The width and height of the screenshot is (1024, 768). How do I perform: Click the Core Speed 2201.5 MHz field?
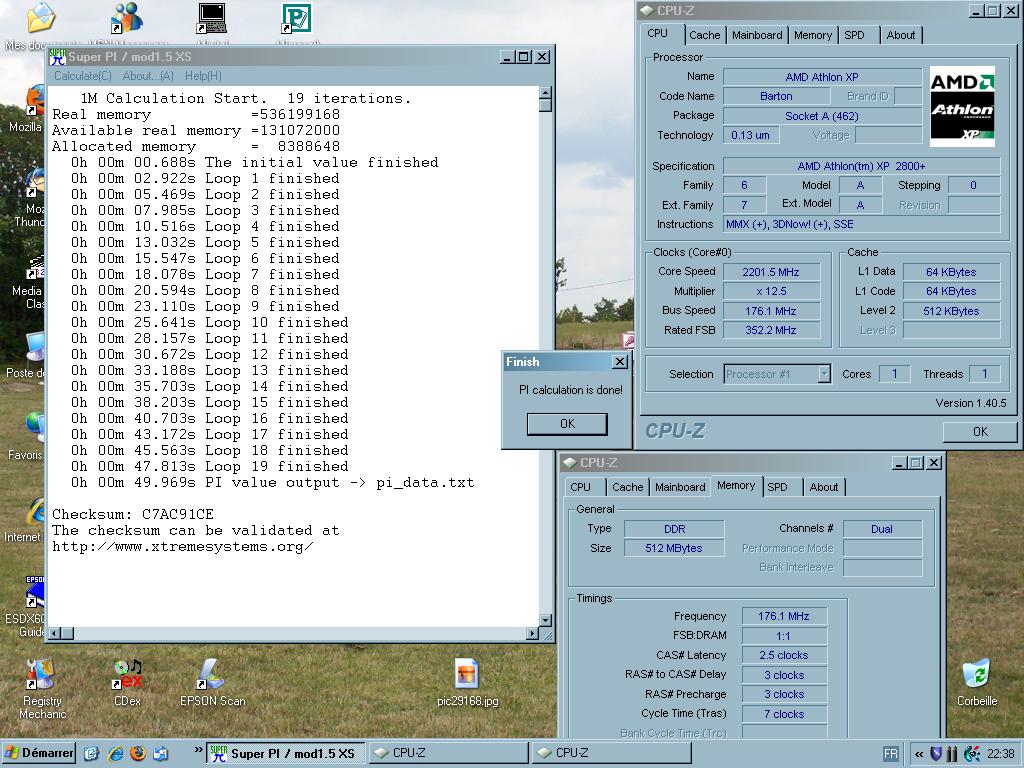[x=771, y=272]
